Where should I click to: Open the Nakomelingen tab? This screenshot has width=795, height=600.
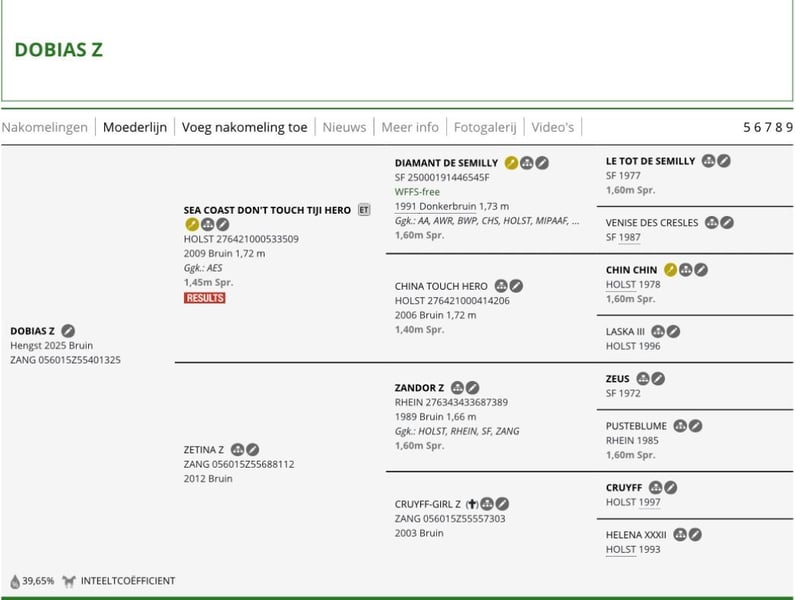tap(45, 127)
